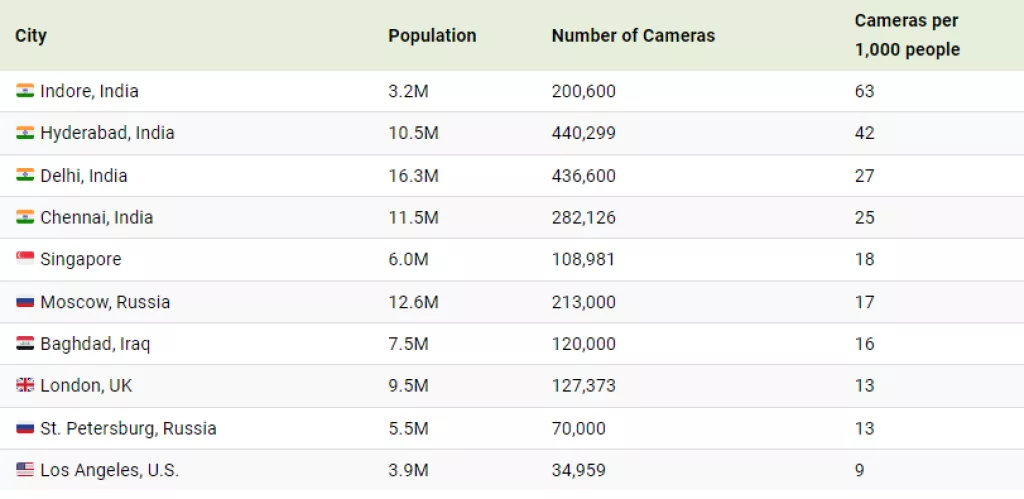Select St. Petersburg's camera count 70,000
The width and height of the screenshot is (1024, 499).
pos(578,428)
